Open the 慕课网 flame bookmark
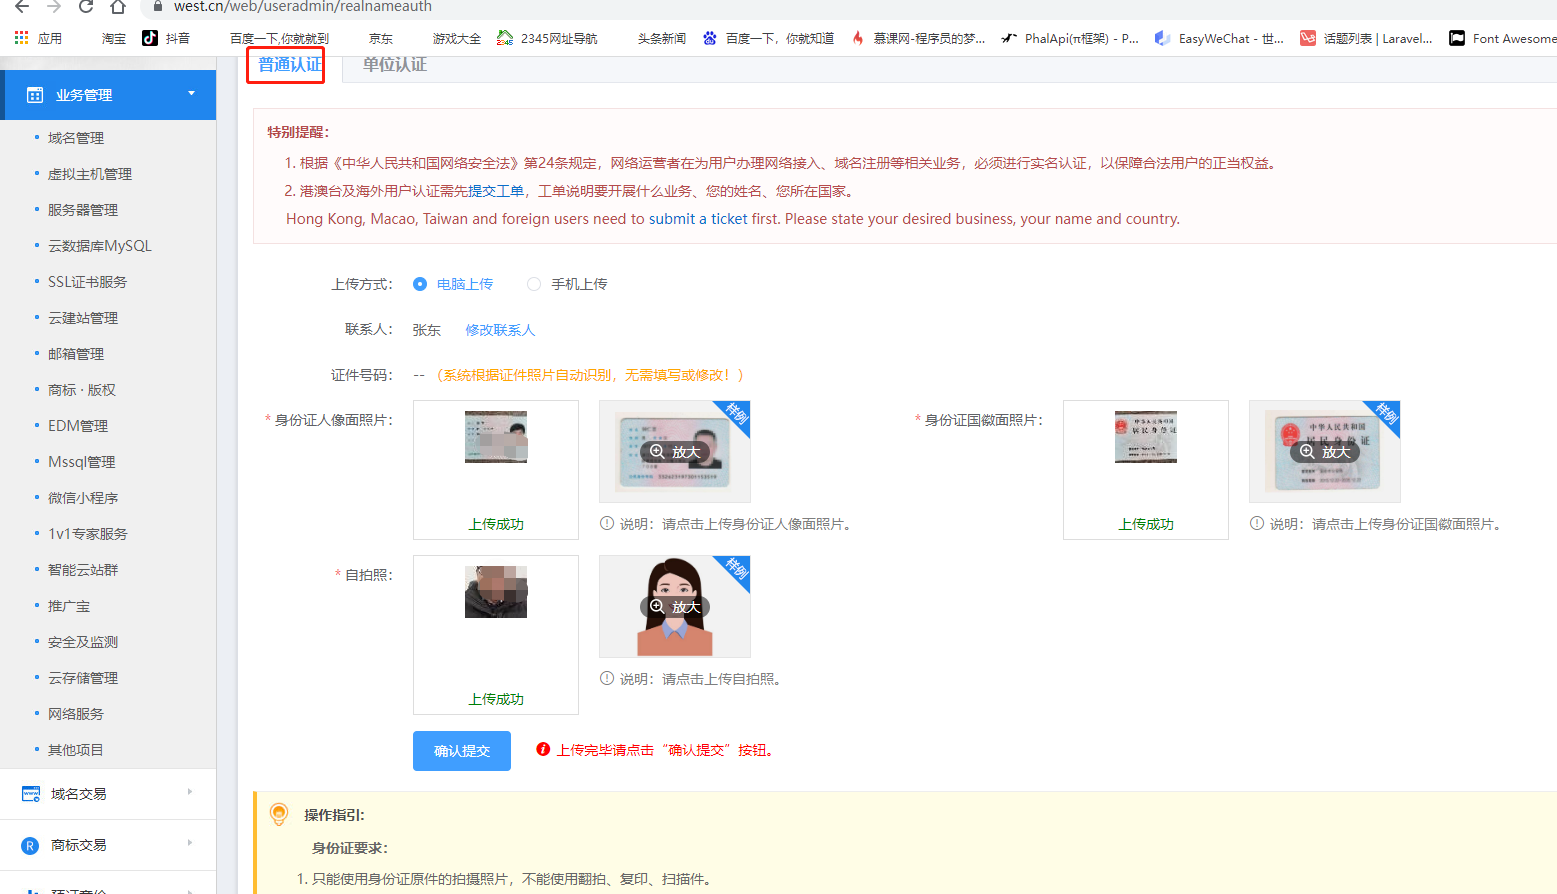The width and height of the screenshot is (1557, 894). pyautogui.click(x=918, y=38)
